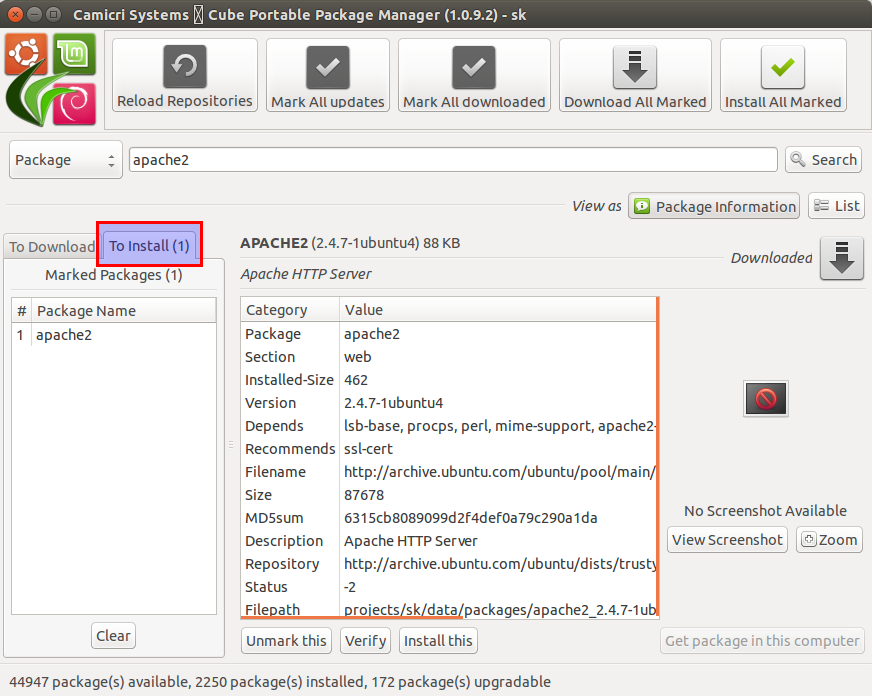This screenshot has height=696, width=872.
Task: Click the View Screenshot button
Action: point(727,540)
